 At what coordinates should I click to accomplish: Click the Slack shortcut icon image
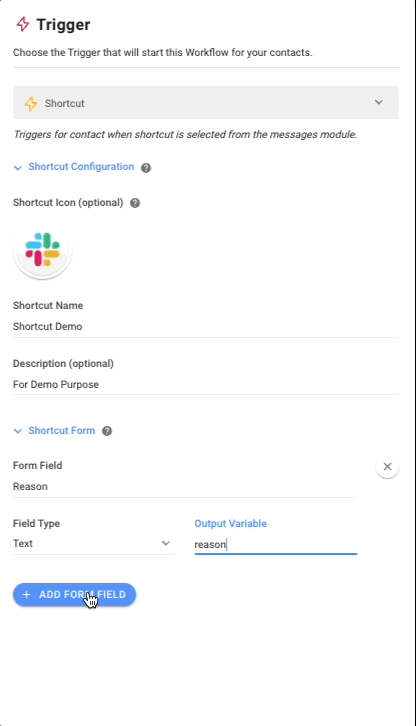[x=42, y=250]
